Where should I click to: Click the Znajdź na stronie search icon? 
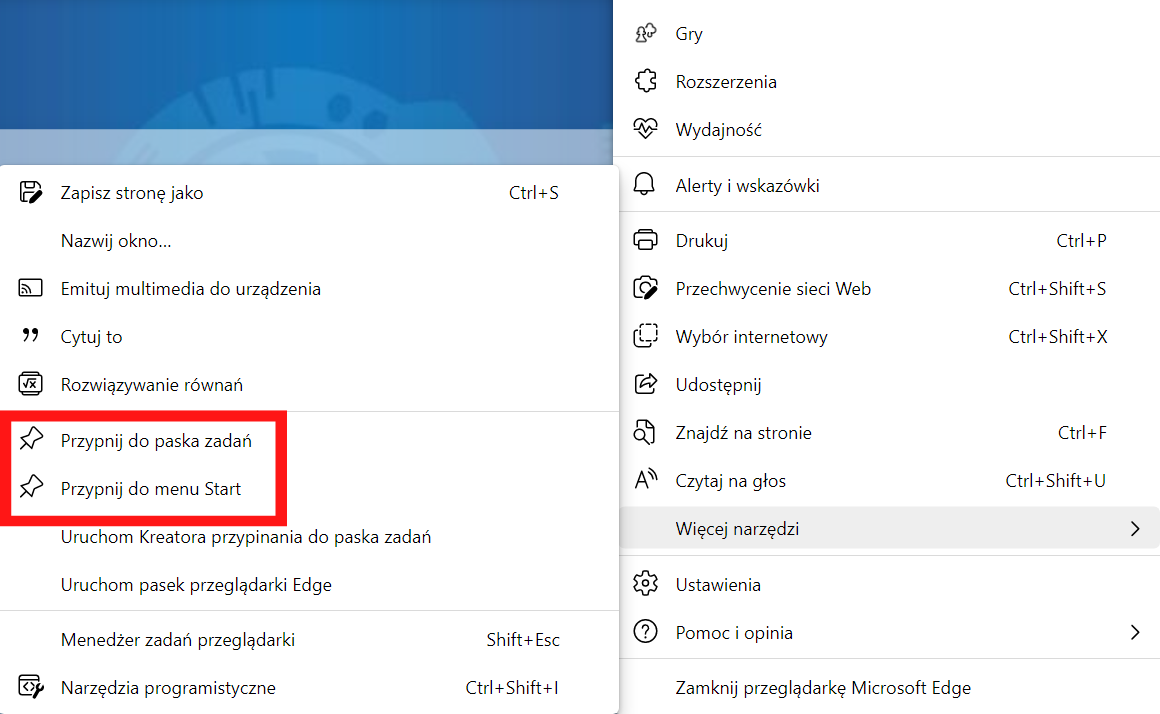point(645,433)
